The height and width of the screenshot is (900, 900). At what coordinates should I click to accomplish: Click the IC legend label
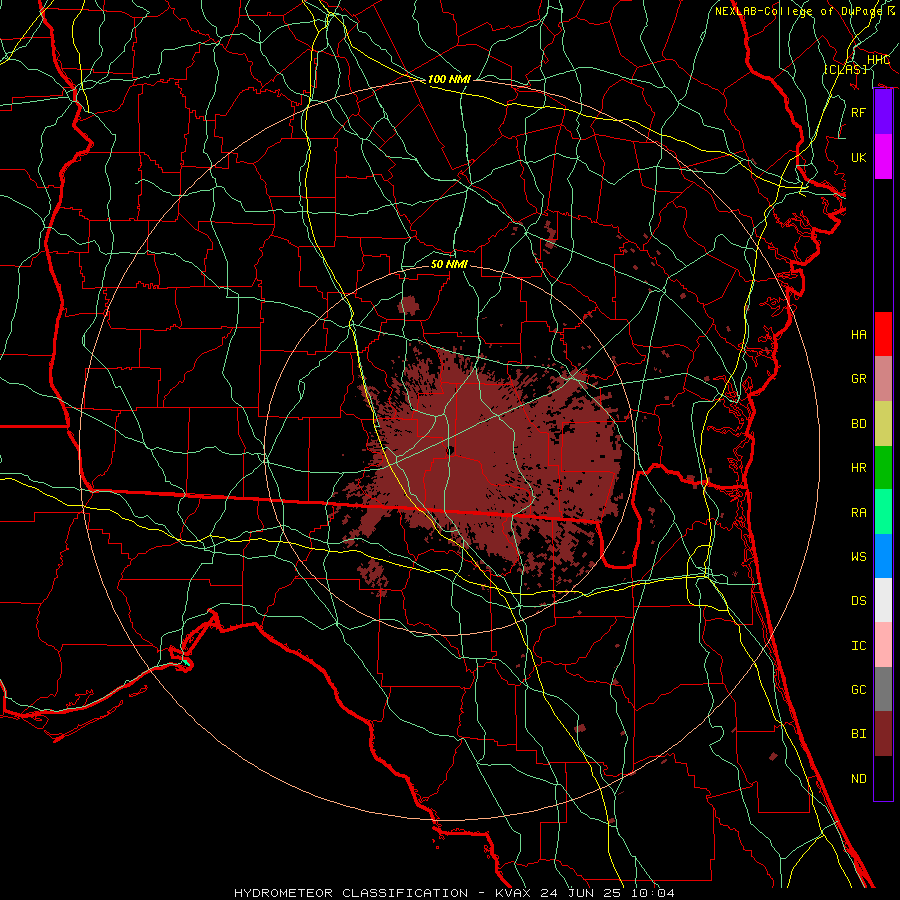pos(858,646)
